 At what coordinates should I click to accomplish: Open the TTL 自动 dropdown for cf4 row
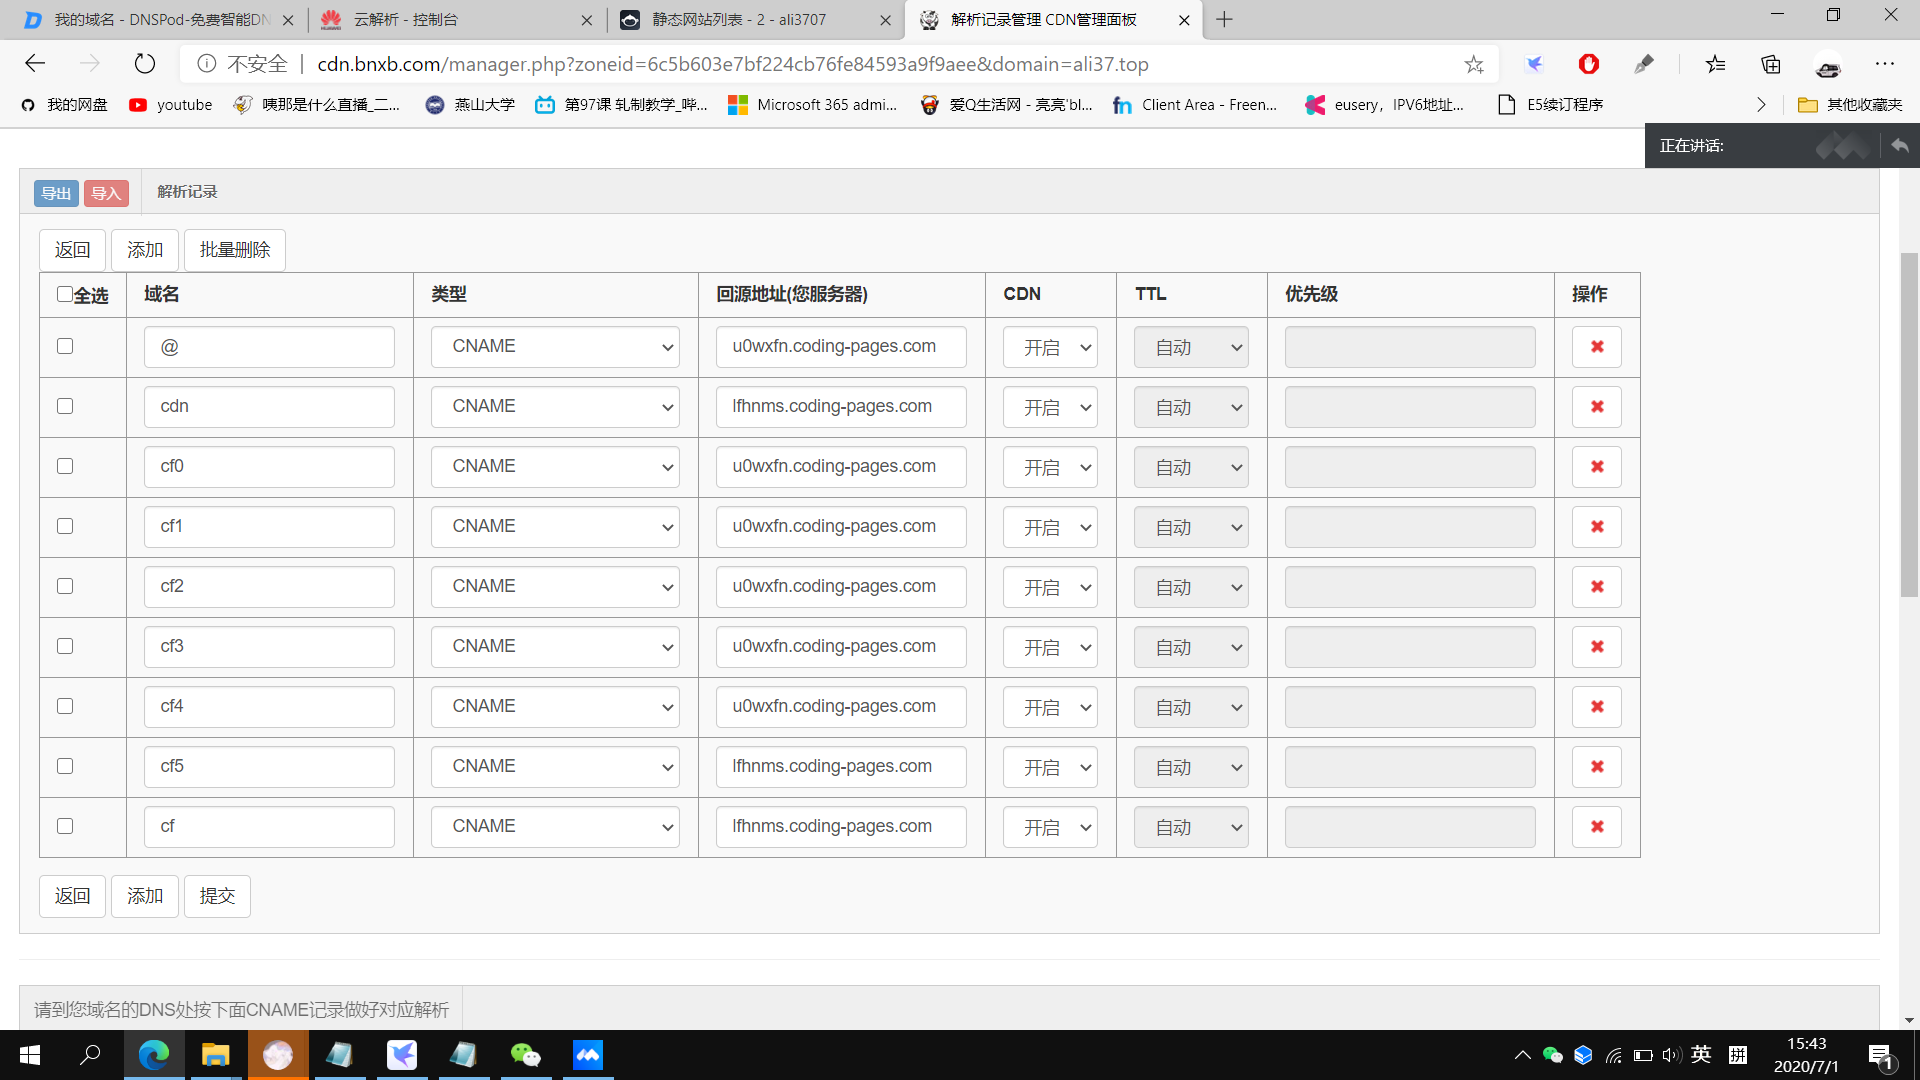coord(1191,707)
